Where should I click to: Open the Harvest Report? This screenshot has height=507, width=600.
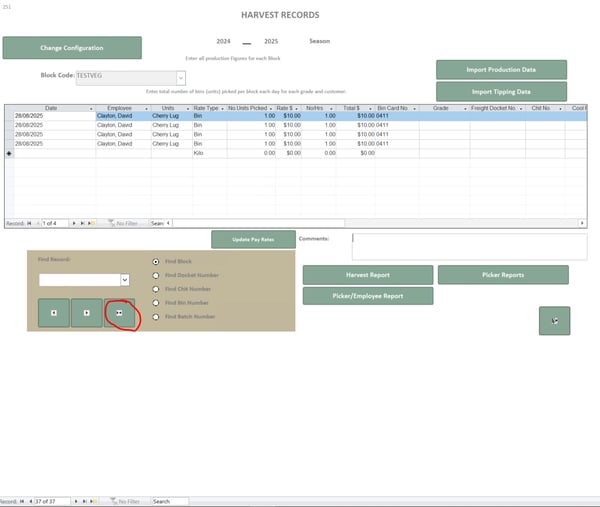(x=367, y=275)
